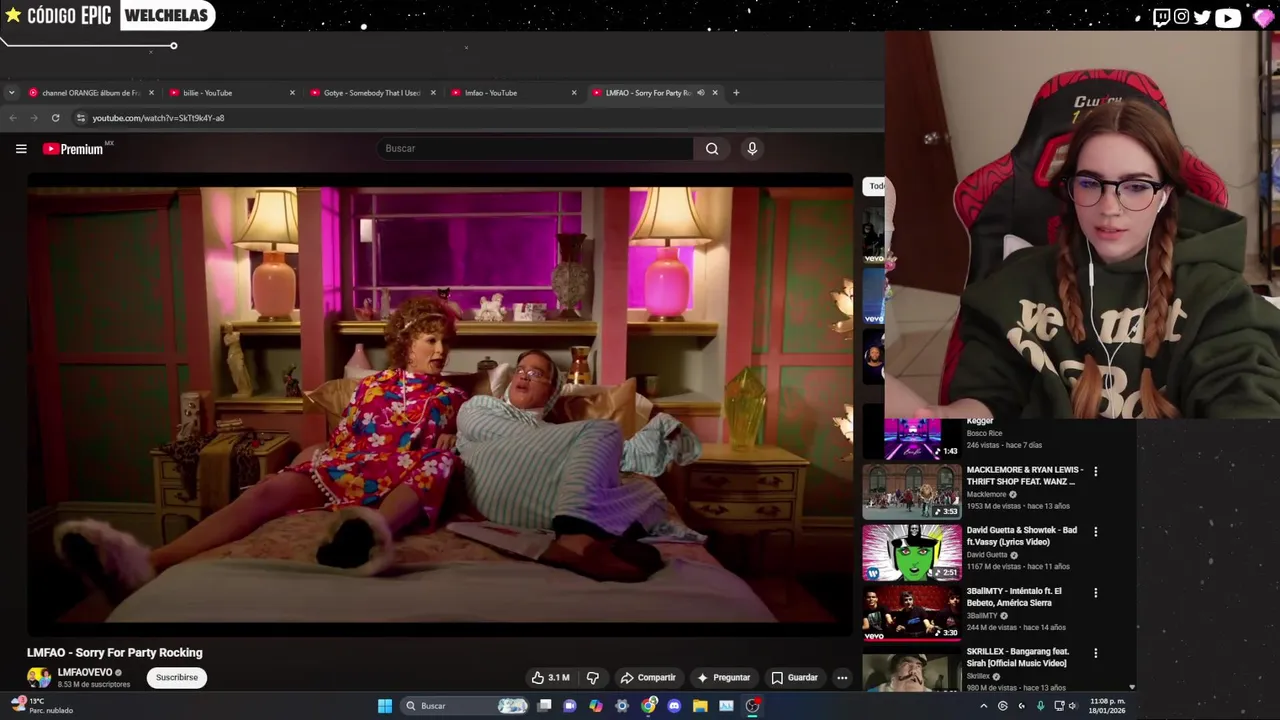Open more actions ellipsis under the video
Viewport: 1280px width, 720px height.
click(x=842, y=677)
